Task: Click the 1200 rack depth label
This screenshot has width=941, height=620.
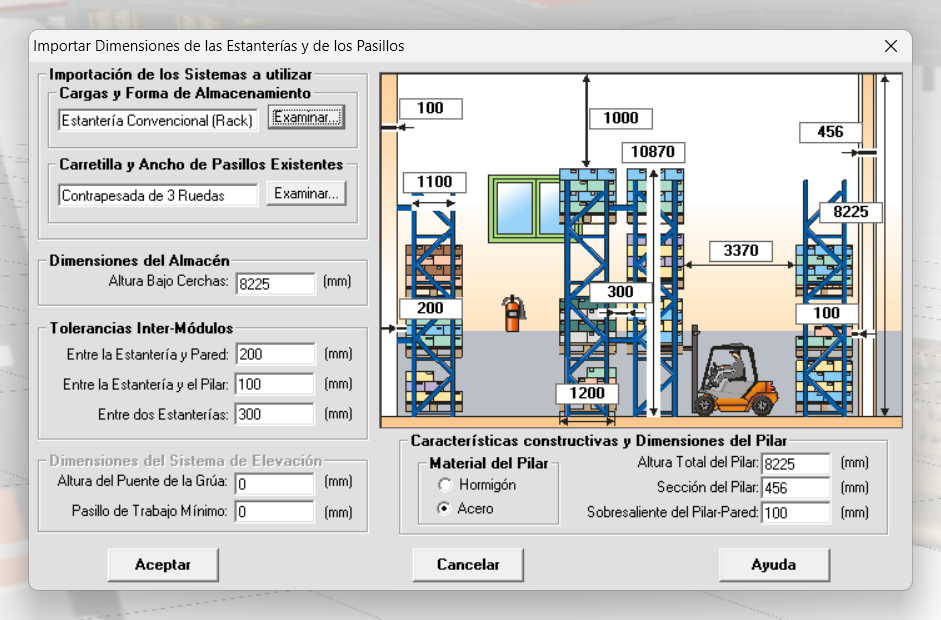Action: [x=587, y=393]
